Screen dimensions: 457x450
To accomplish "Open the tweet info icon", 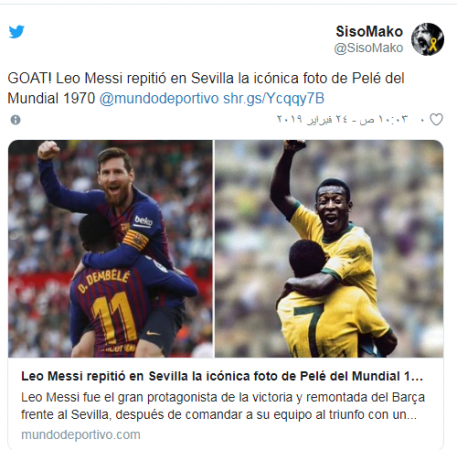I will pos(15,120).
